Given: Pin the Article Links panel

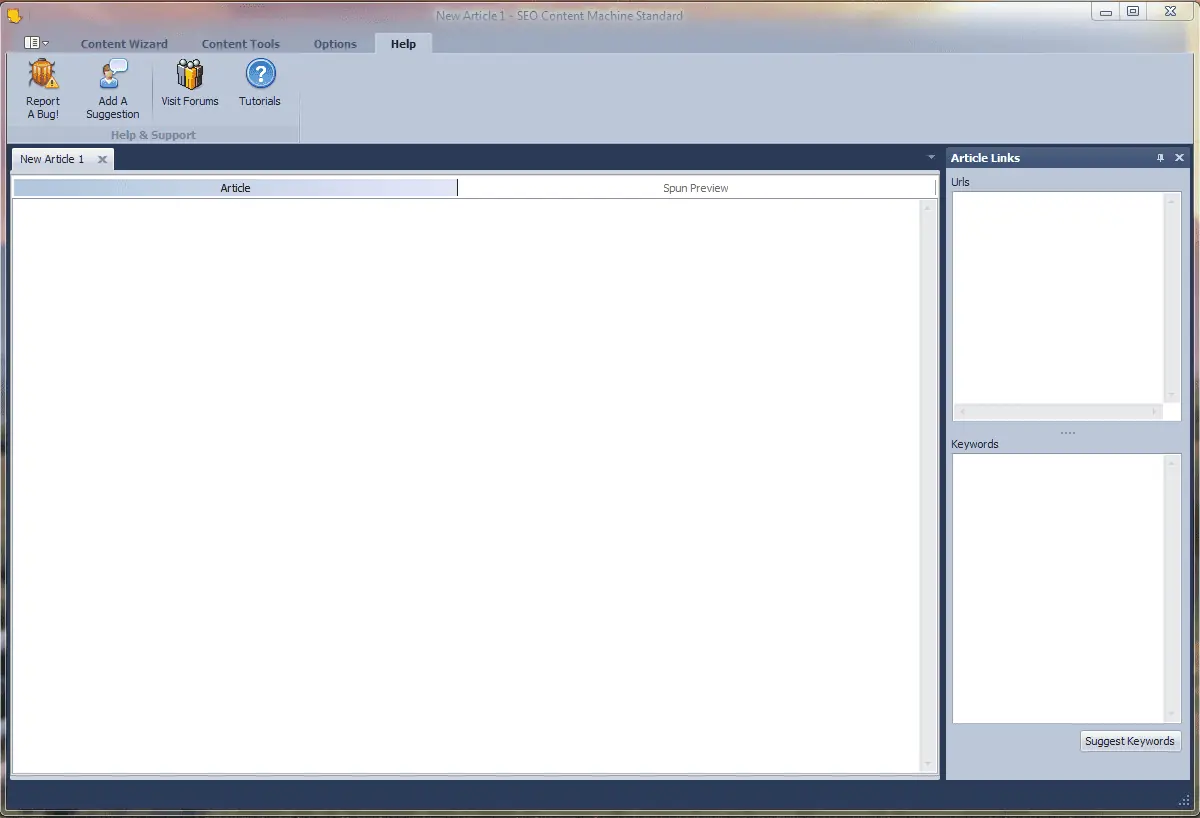Looking at the screenshot, I should [x=1161, y=158].
